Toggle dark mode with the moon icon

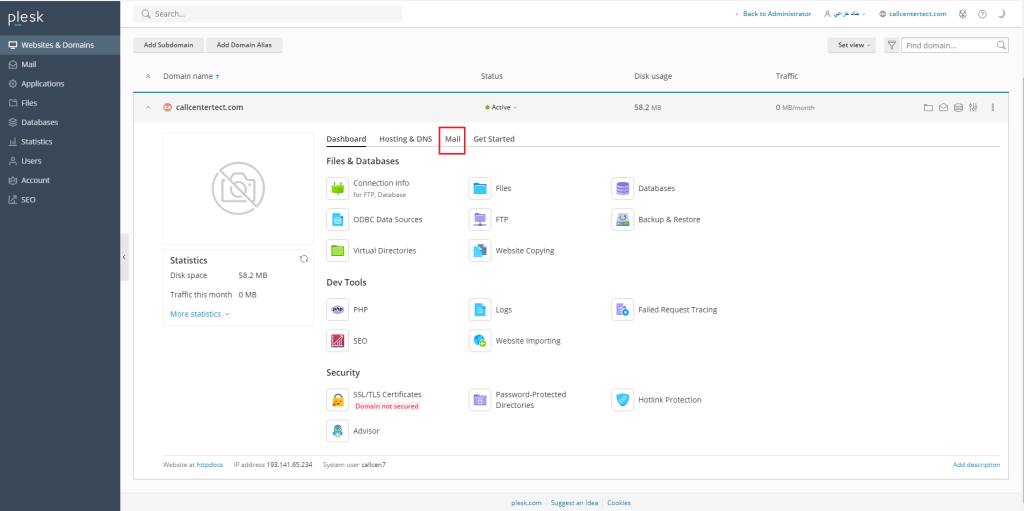1001,14
